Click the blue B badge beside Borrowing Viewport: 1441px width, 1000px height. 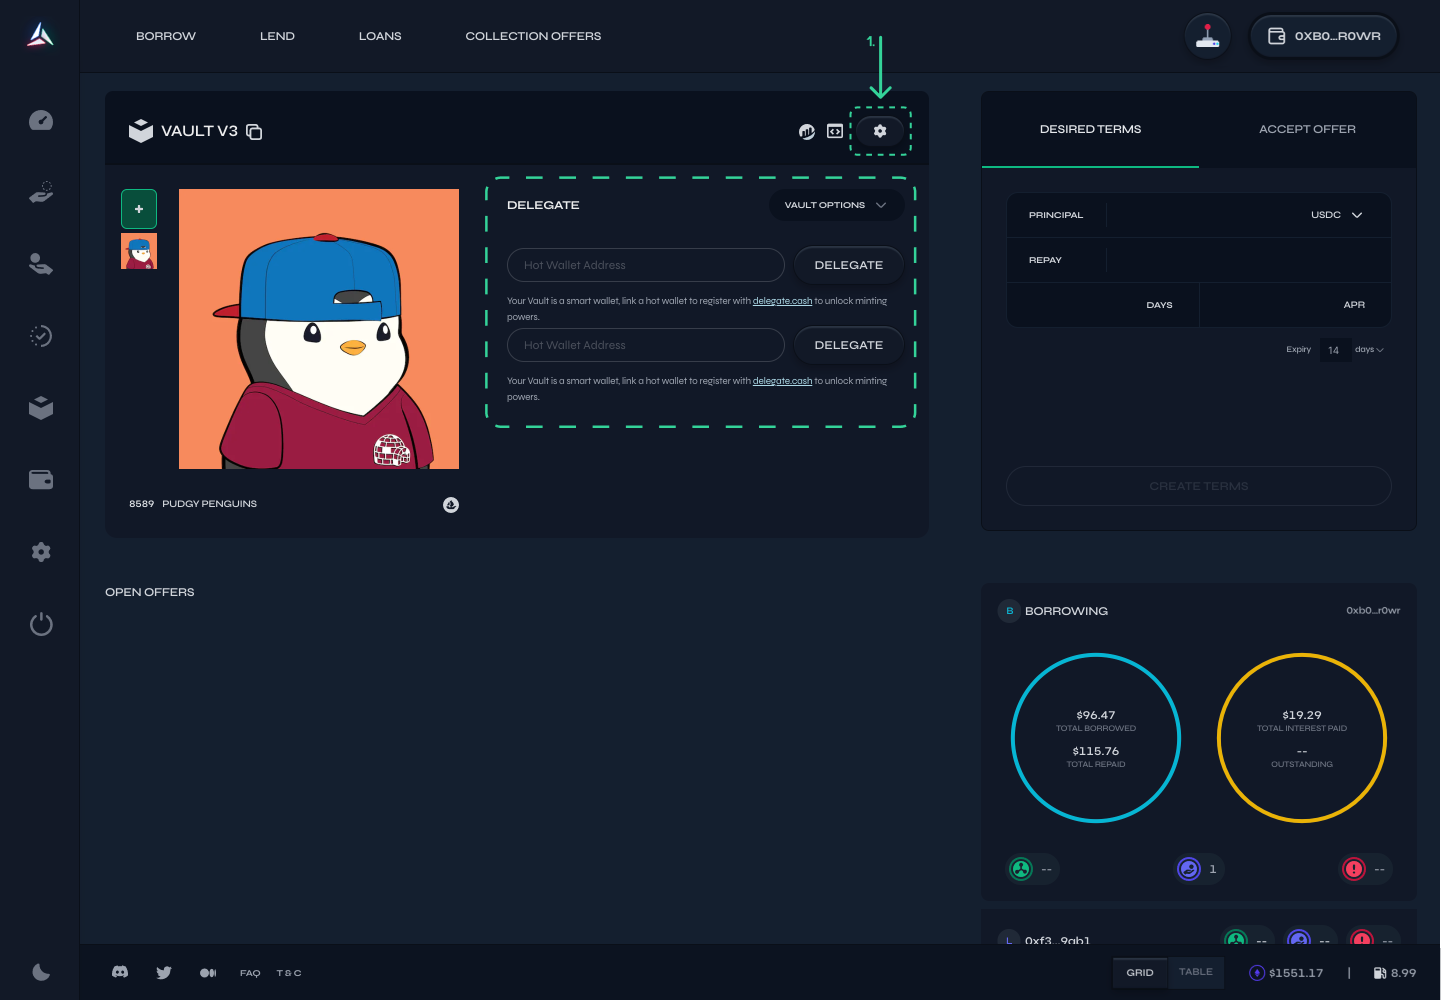[1009, 611]
